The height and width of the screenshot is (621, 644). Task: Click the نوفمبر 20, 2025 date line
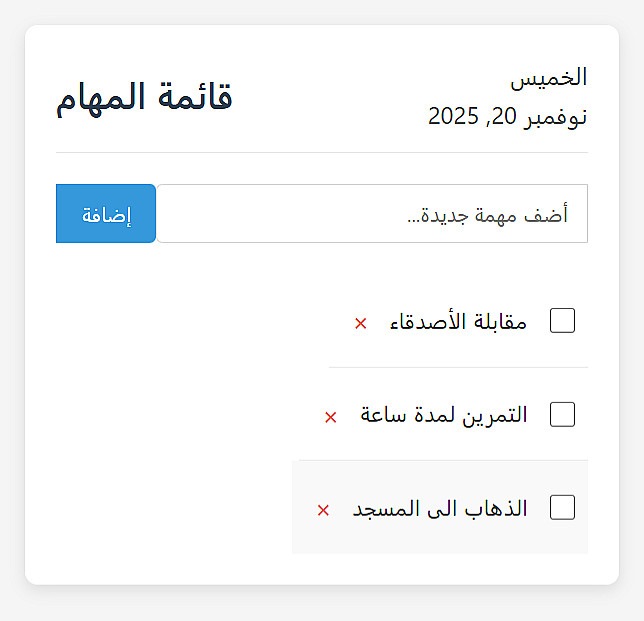(x=507, y=117)
